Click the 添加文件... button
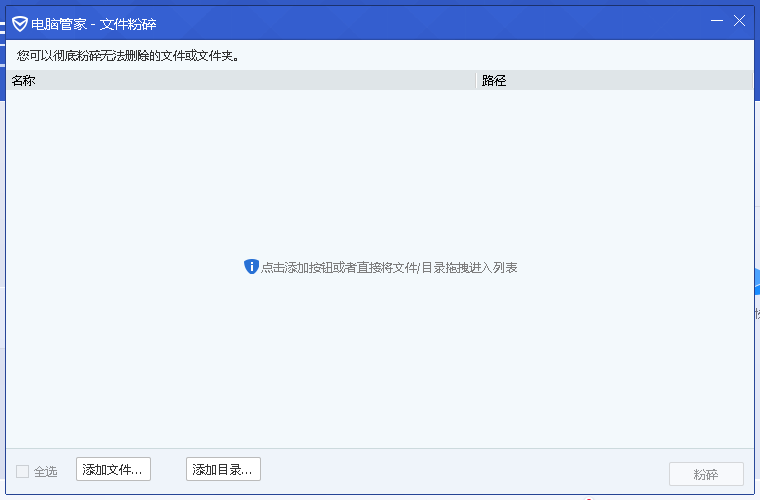Image resolution: width=760 pixels, height=500 pixels. click(x=113, y=469)
